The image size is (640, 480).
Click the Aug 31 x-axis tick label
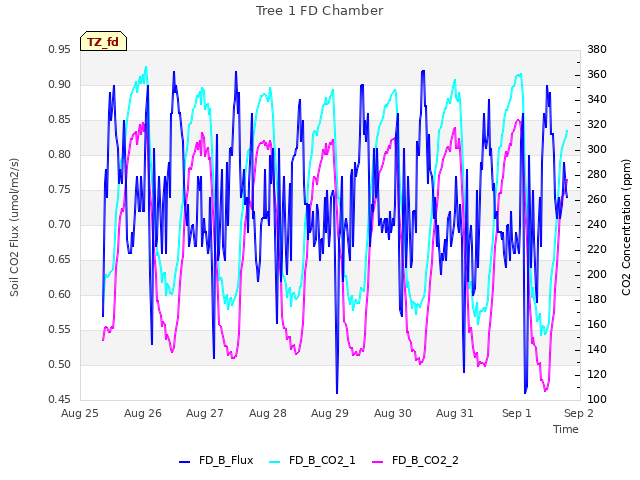[455, 413]
